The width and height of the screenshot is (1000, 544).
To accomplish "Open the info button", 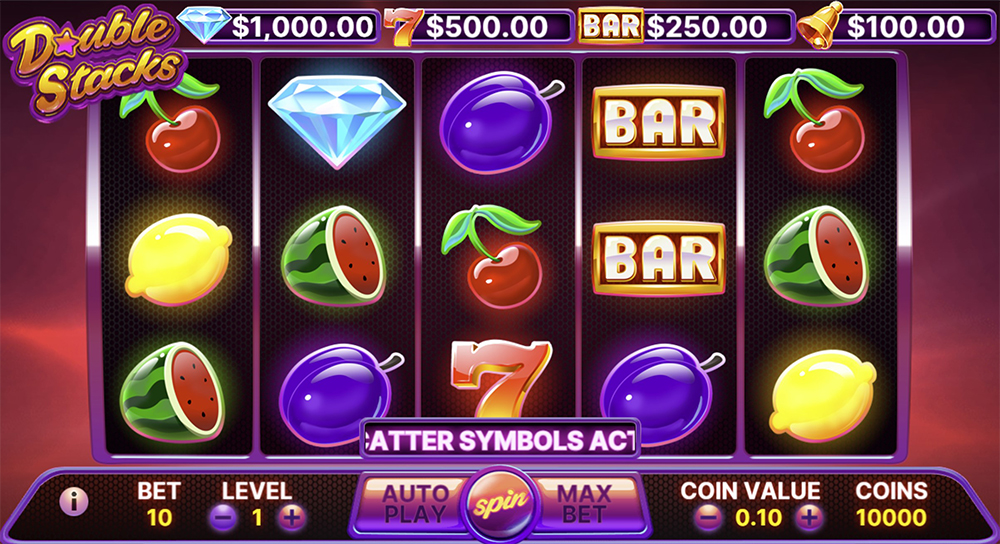I will (x=74, y=501).
